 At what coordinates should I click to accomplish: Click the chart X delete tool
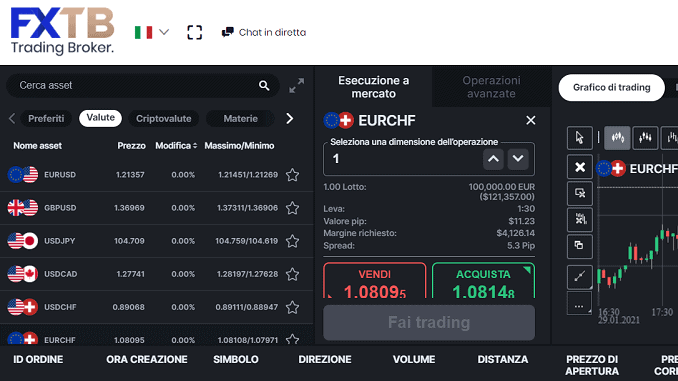580,167
